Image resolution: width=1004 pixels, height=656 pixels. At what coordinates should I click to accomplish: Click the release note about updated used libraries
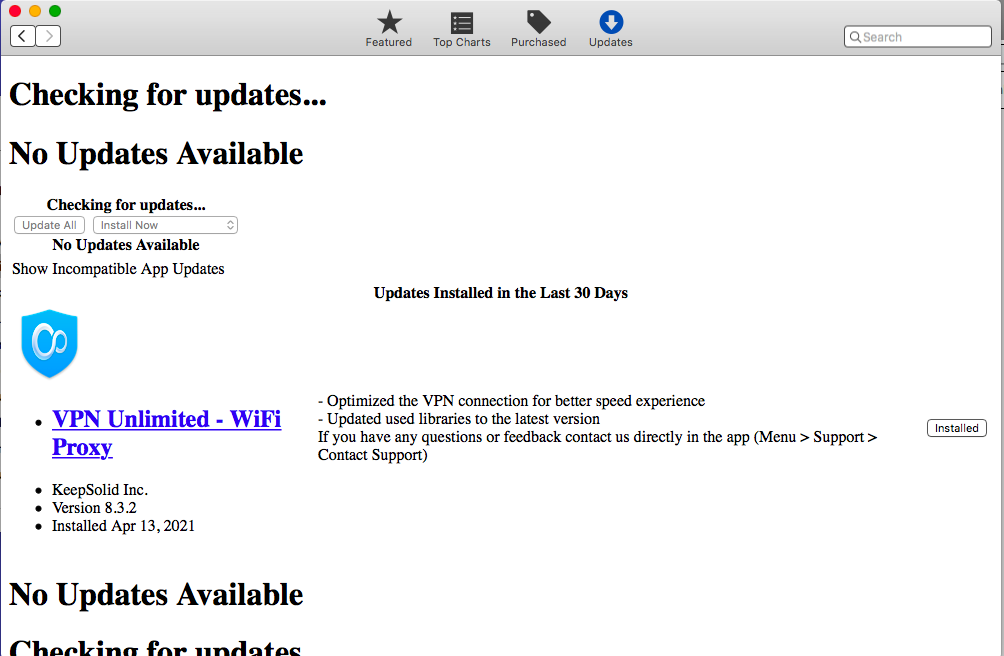click(x=459, y=419)
